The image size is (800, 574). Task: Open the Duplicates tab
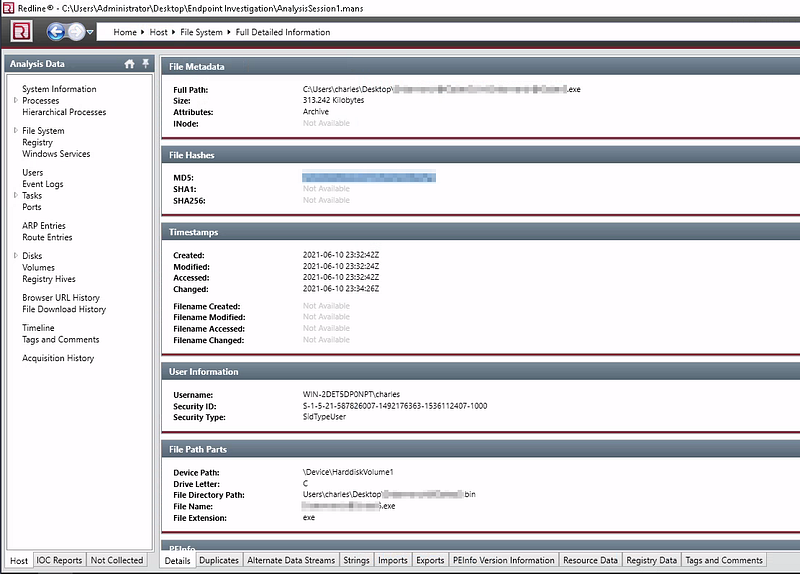[x=219, y=560]
